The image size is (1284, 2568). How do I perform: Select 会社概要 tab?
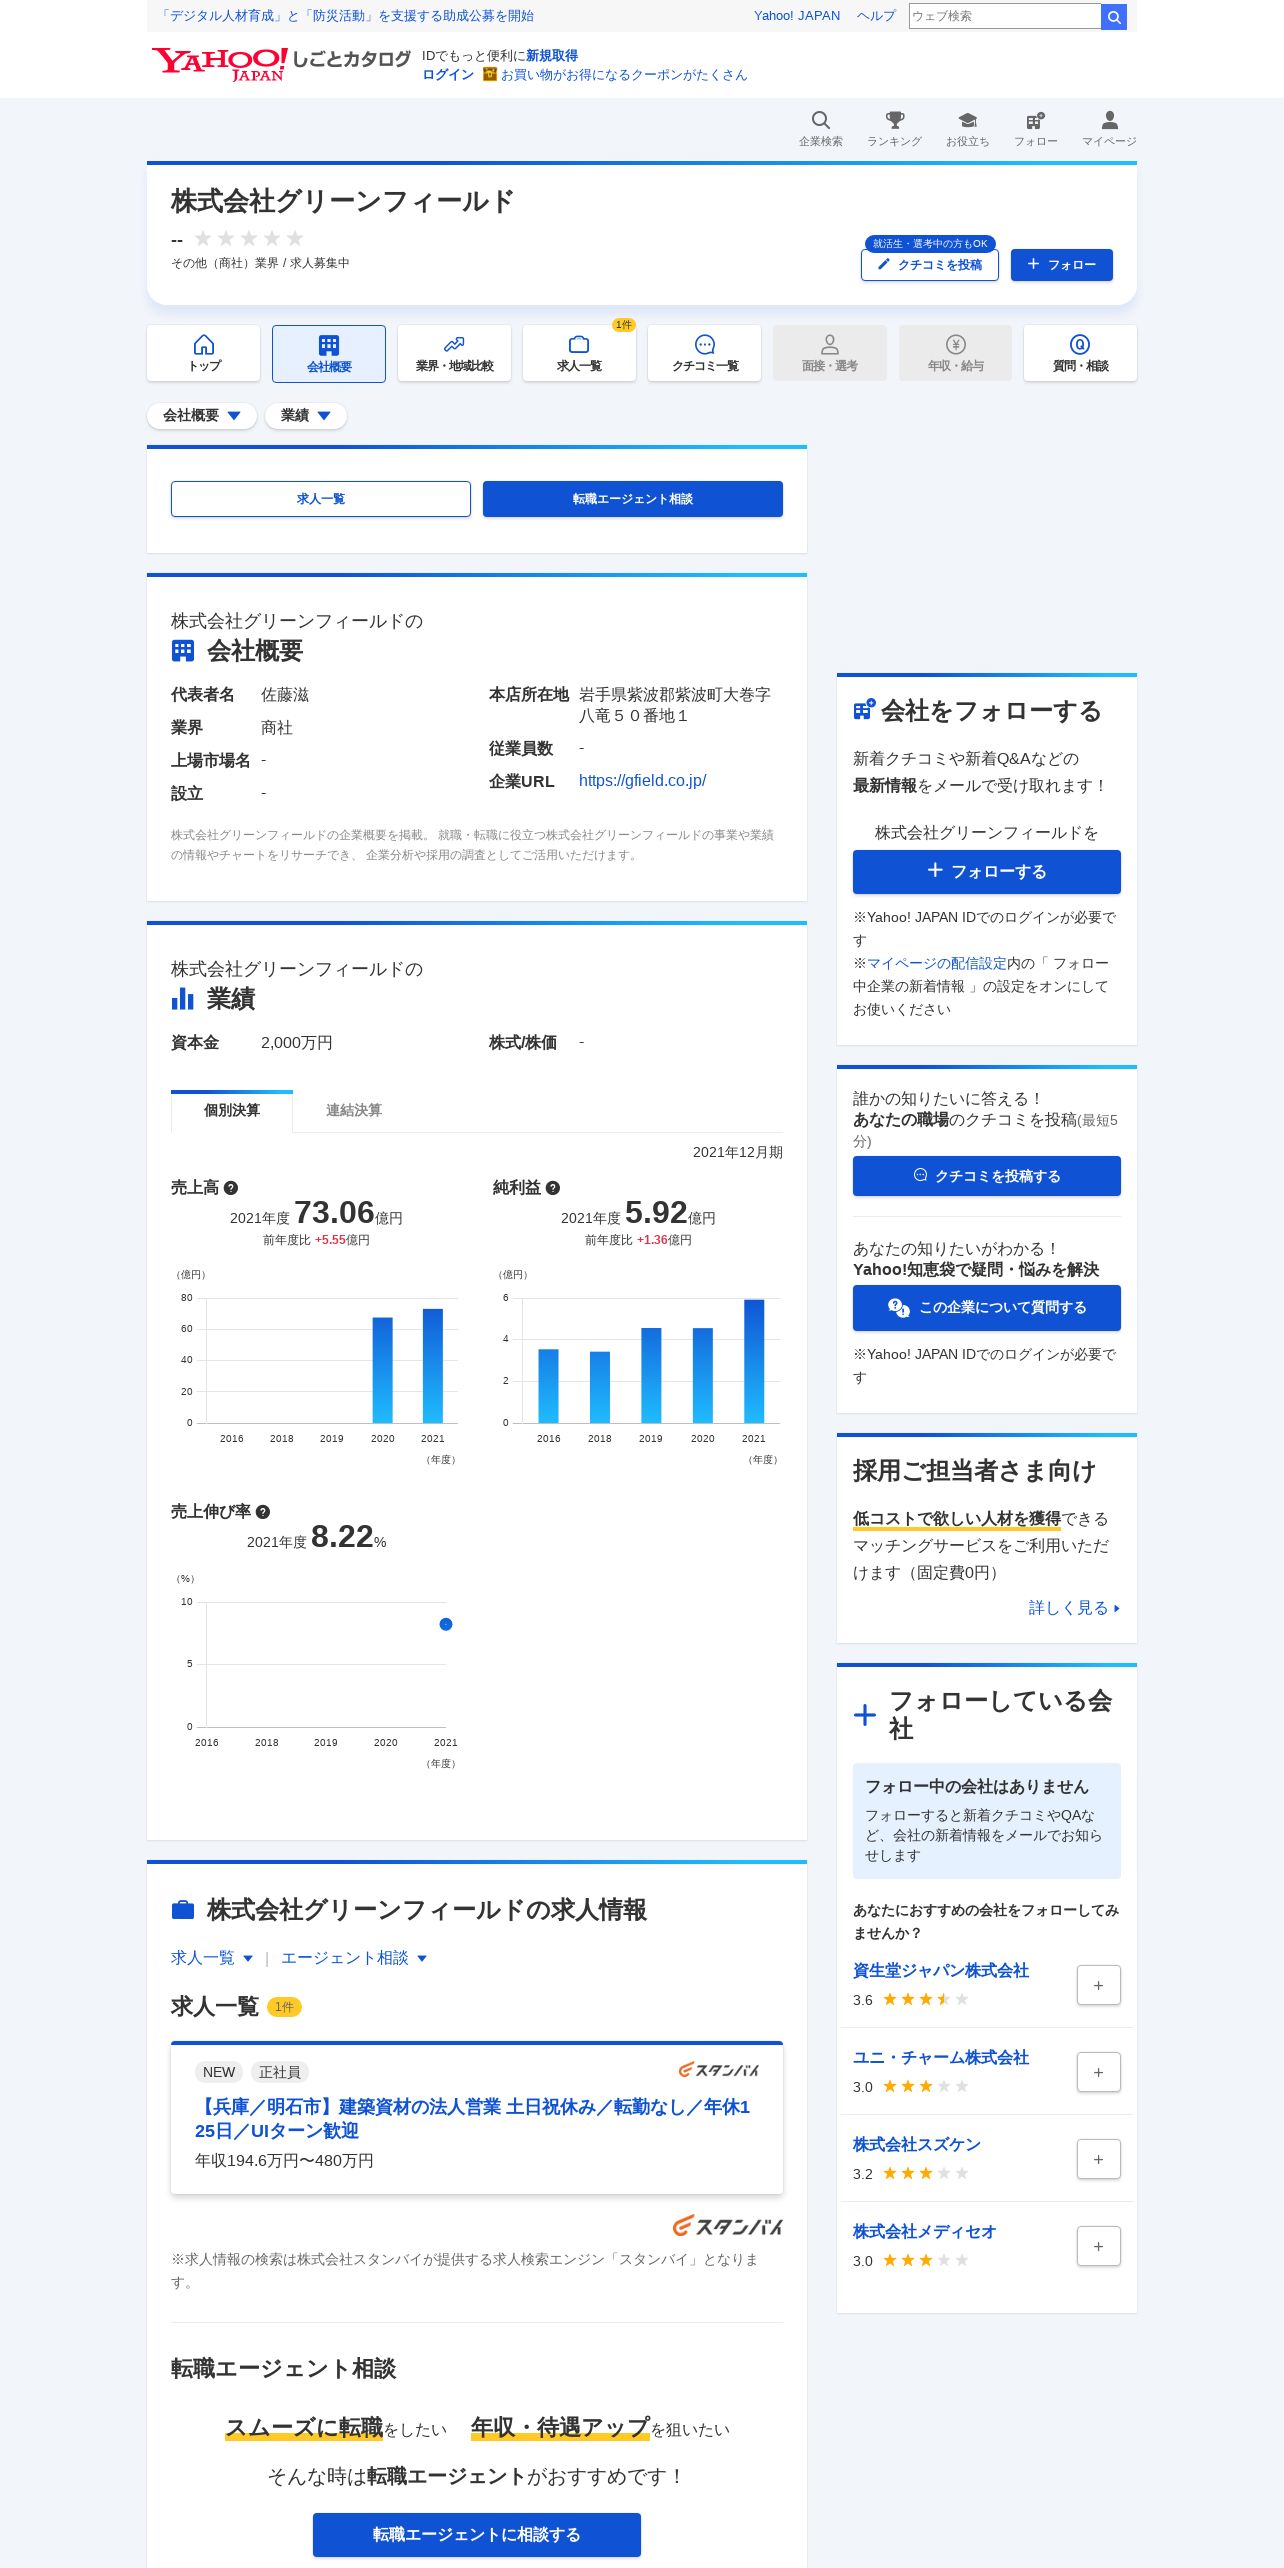[x=329, y=353]
